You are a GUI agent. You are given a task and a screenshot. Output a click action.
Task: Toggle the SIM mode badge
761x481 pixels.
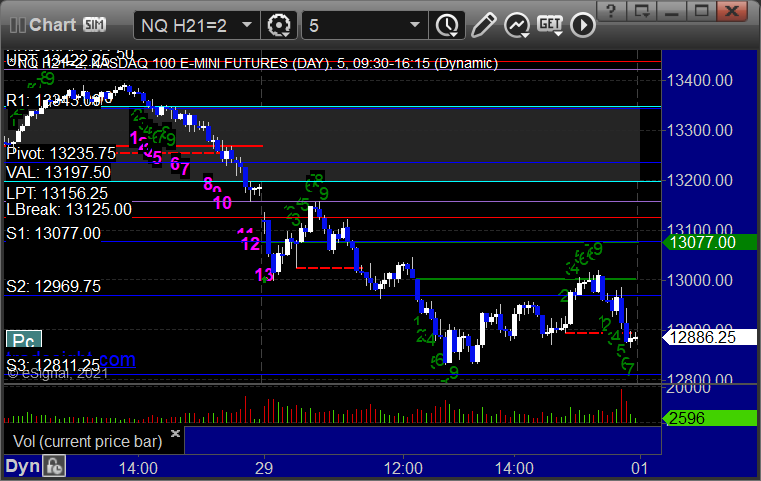(94, 25)
